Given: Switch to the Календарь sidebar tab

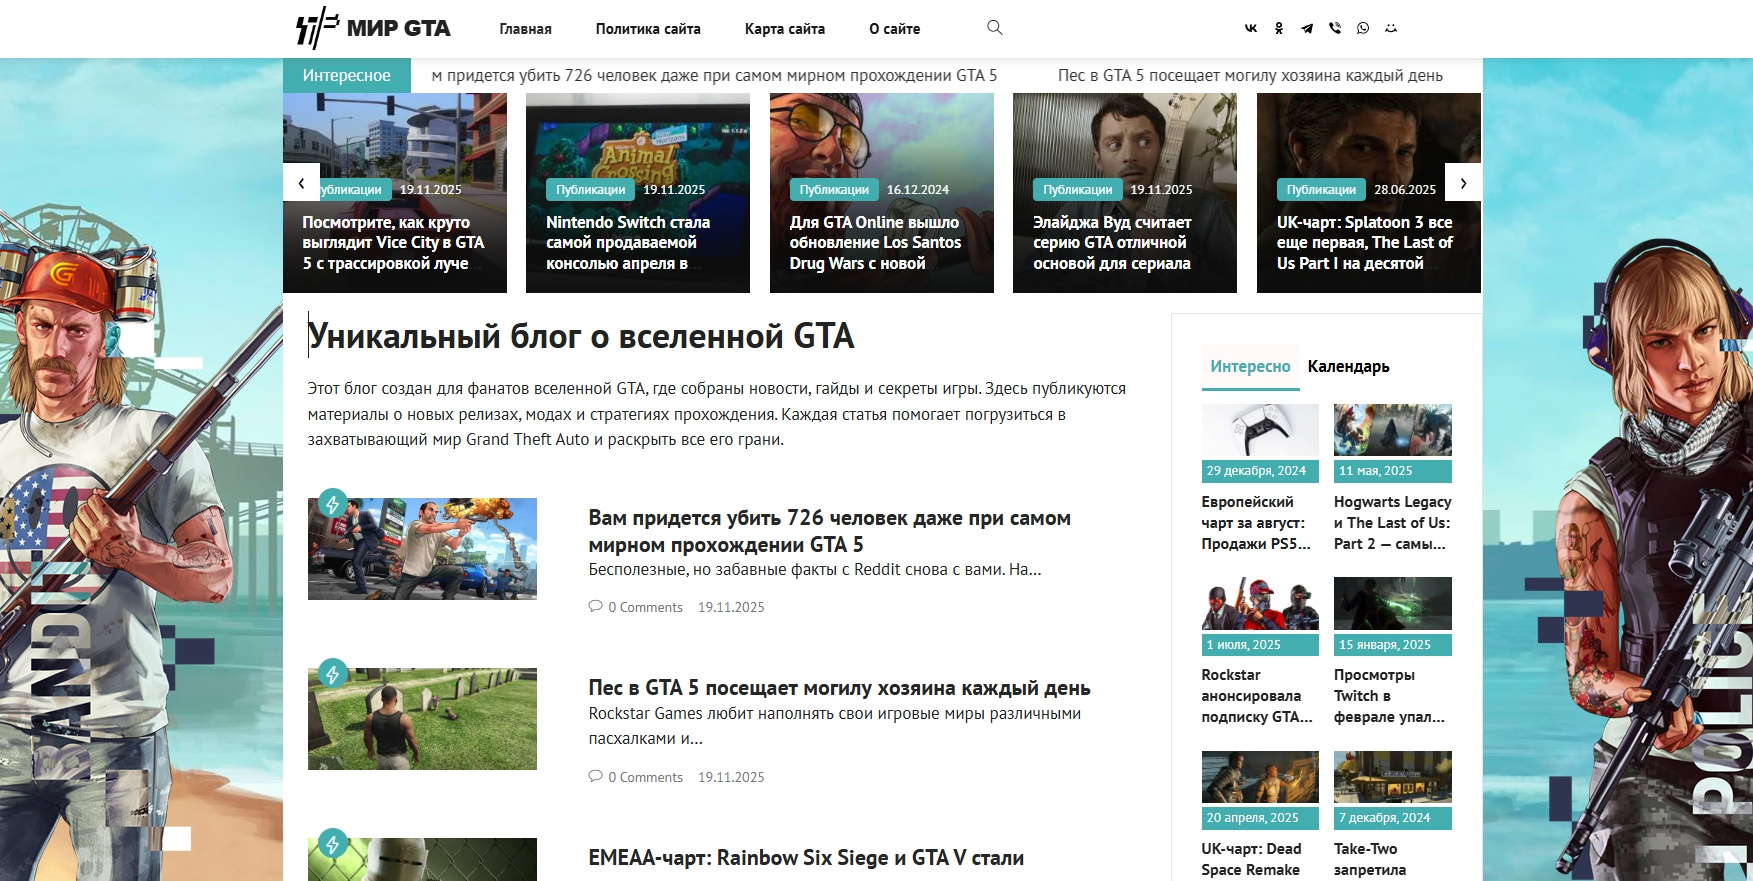Looking at the screenshot, I should pyautogui.click(x=1349, y=367).
